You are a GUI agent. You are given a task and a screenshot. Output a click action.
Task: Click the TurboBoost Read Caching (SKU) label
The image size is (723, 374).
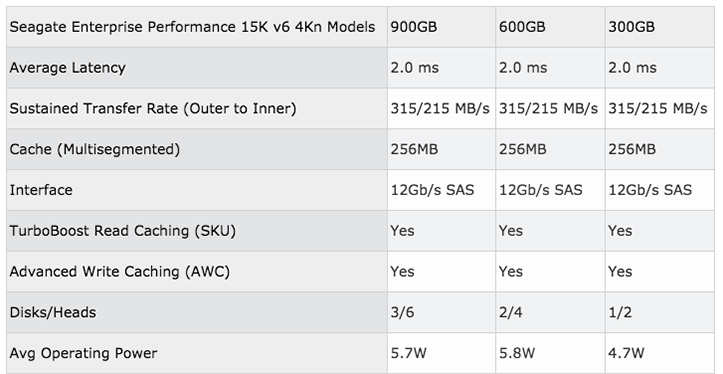pos(123,231)
